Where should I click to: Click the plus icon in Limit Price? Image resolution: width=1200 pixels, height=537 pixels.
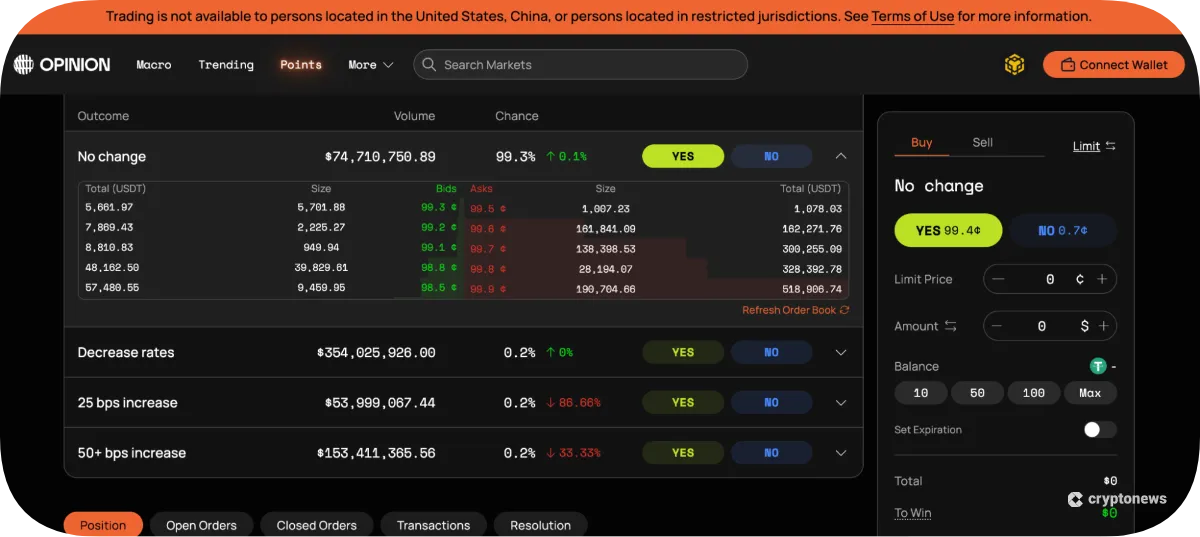point(1102,279)
